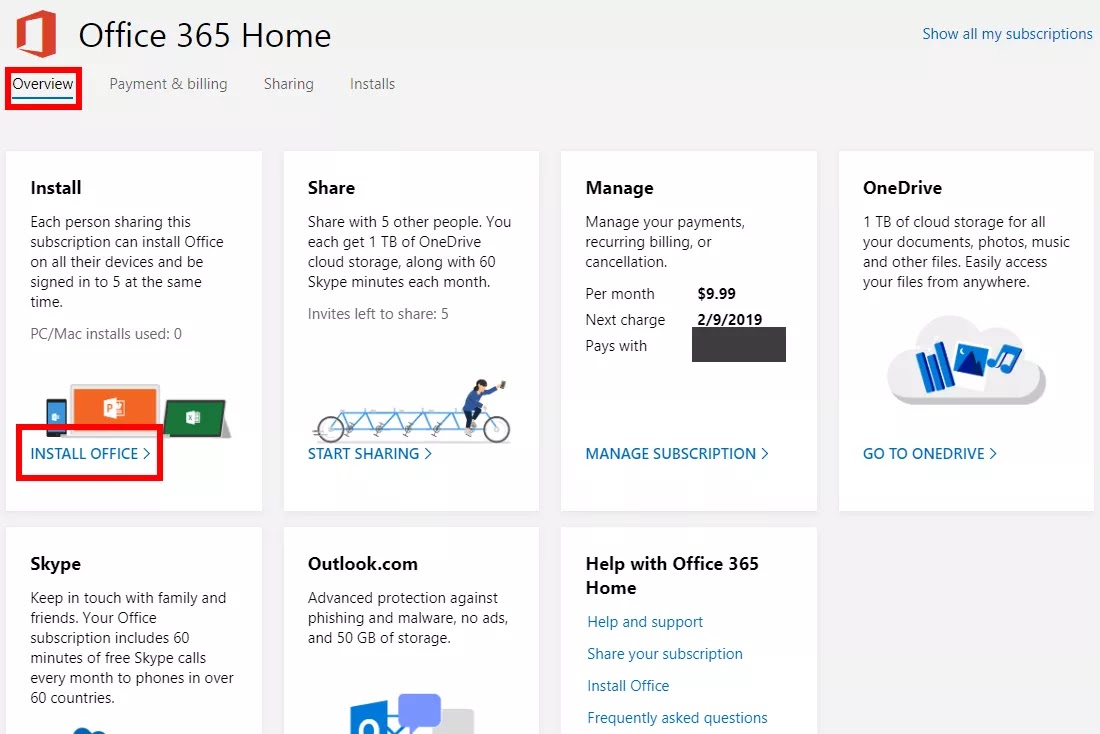This screenshot has width=1100, height=734.
Task: Click the $9.99 per month value
Action: (716, 294)
